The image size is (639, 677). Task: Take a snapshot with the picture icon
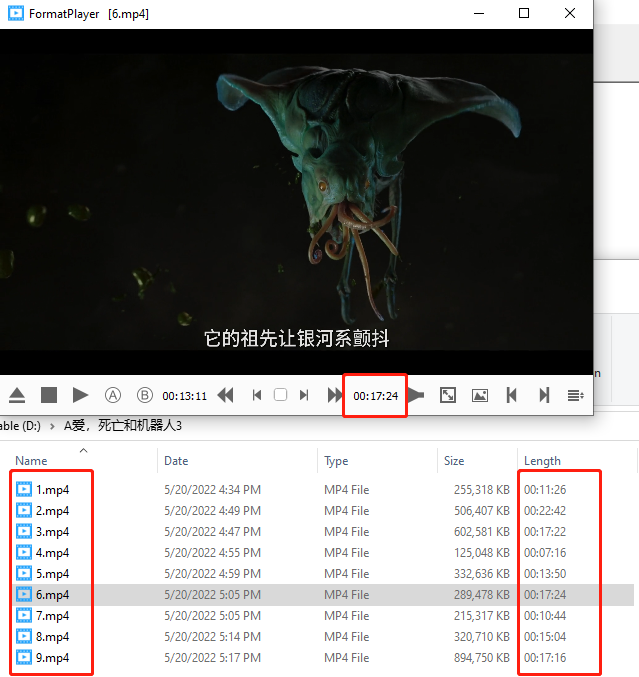[480, 395]
